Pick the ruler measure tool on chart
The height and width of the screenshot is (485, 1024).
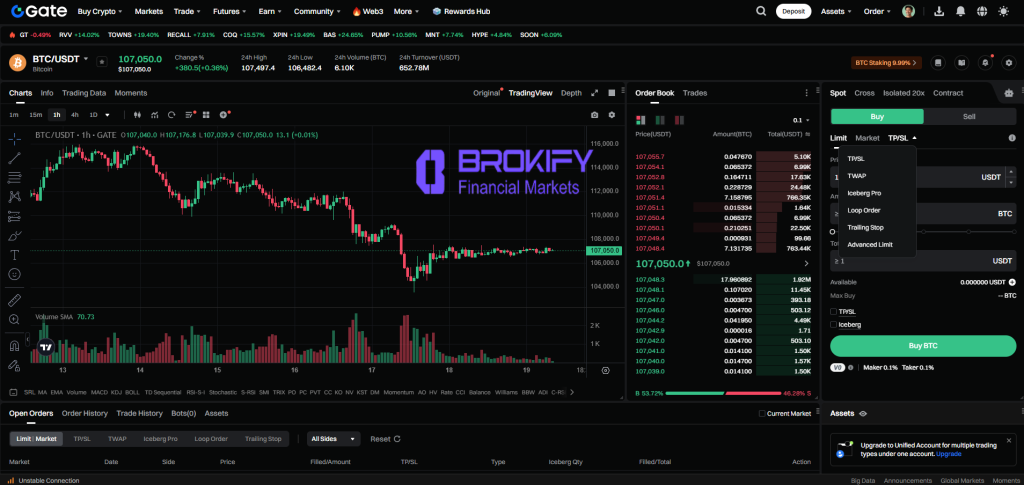(x=15, y=299)
